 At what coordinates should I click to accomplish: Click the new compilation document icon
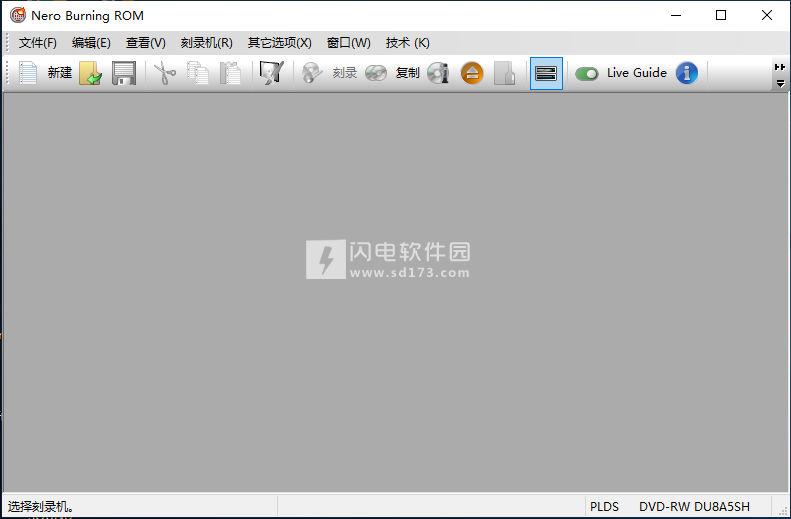pyautogui.click(x=28, y=73)
